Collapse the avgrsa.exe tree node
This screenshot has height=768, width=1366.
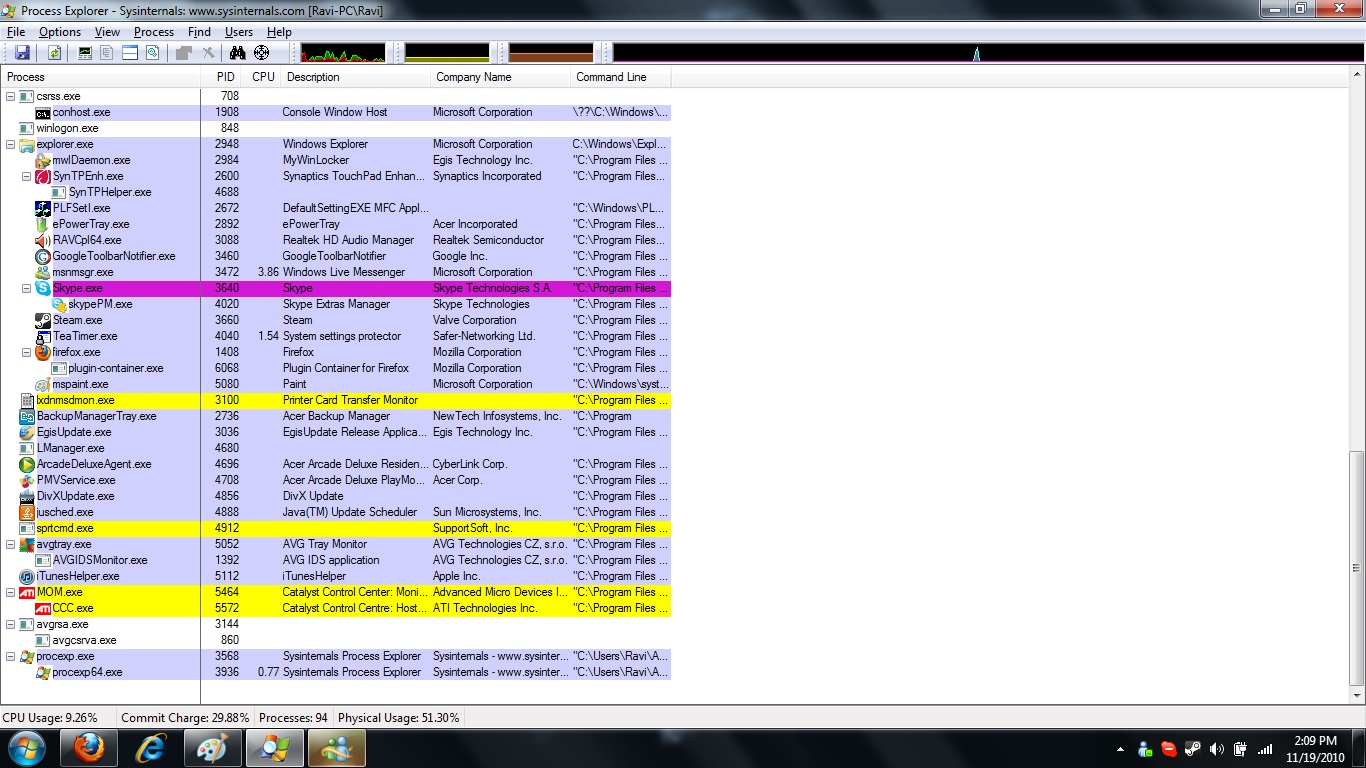11,624
